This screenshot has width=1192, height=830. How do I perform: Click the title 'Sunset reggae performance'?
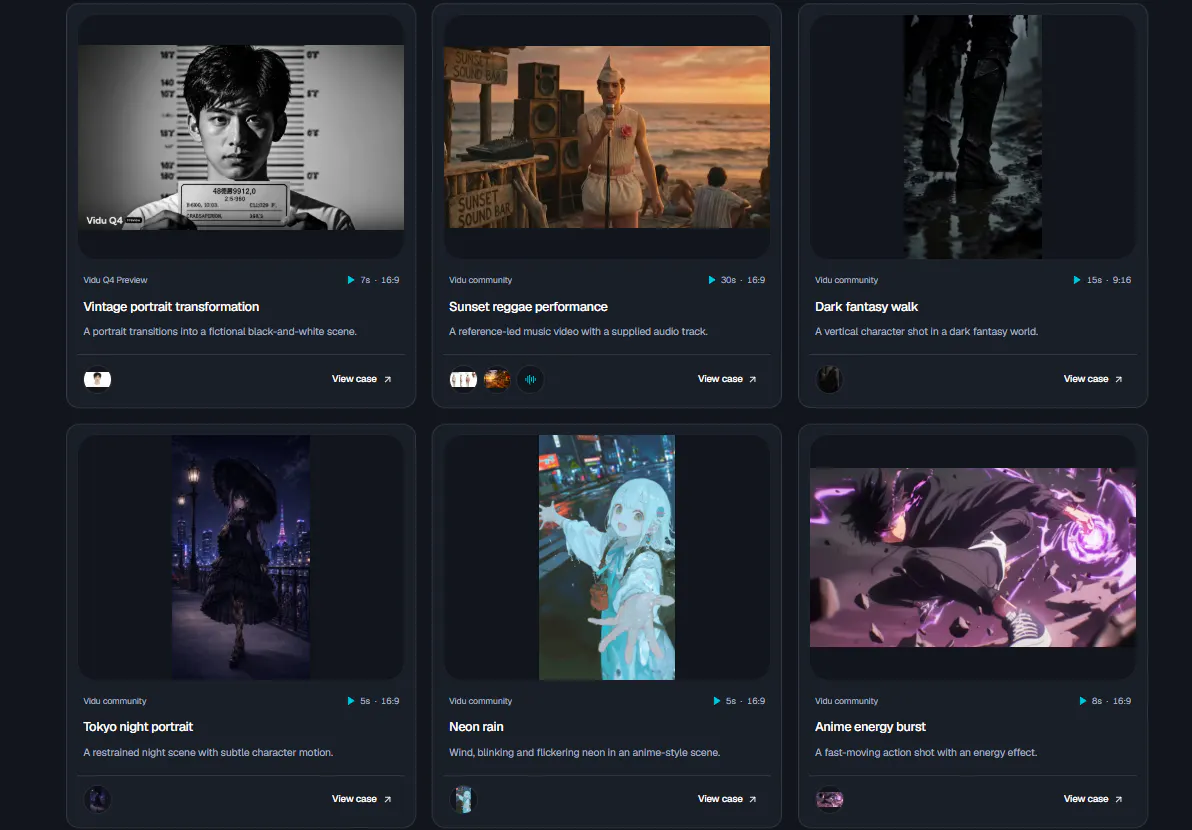pos(528,306)
